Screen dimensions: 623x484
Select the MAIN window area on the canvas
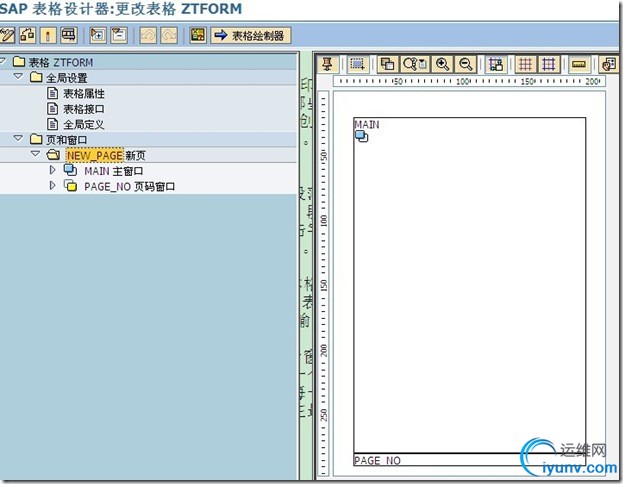coord(469,285)
